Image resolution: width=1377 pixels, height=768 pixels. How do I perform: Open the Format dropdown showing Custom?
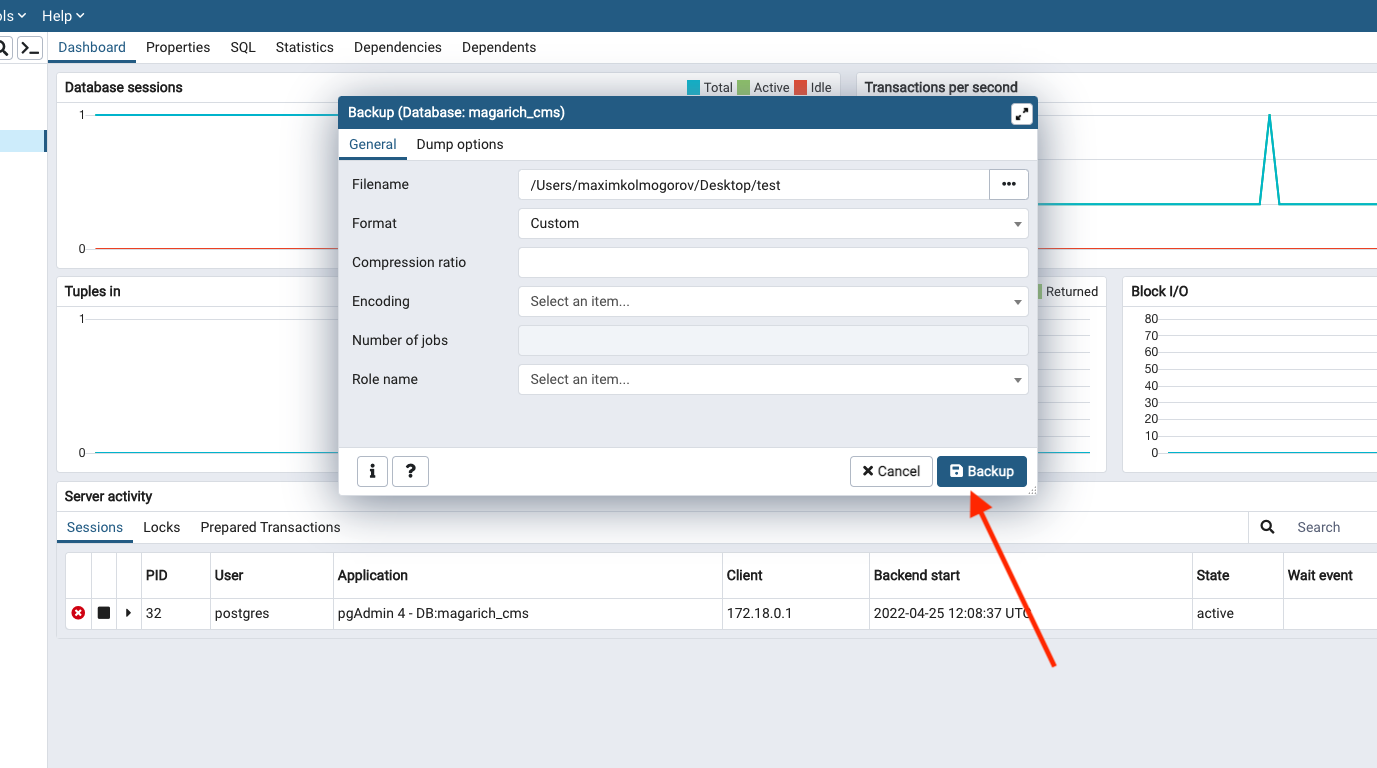[x=773, y=223]
